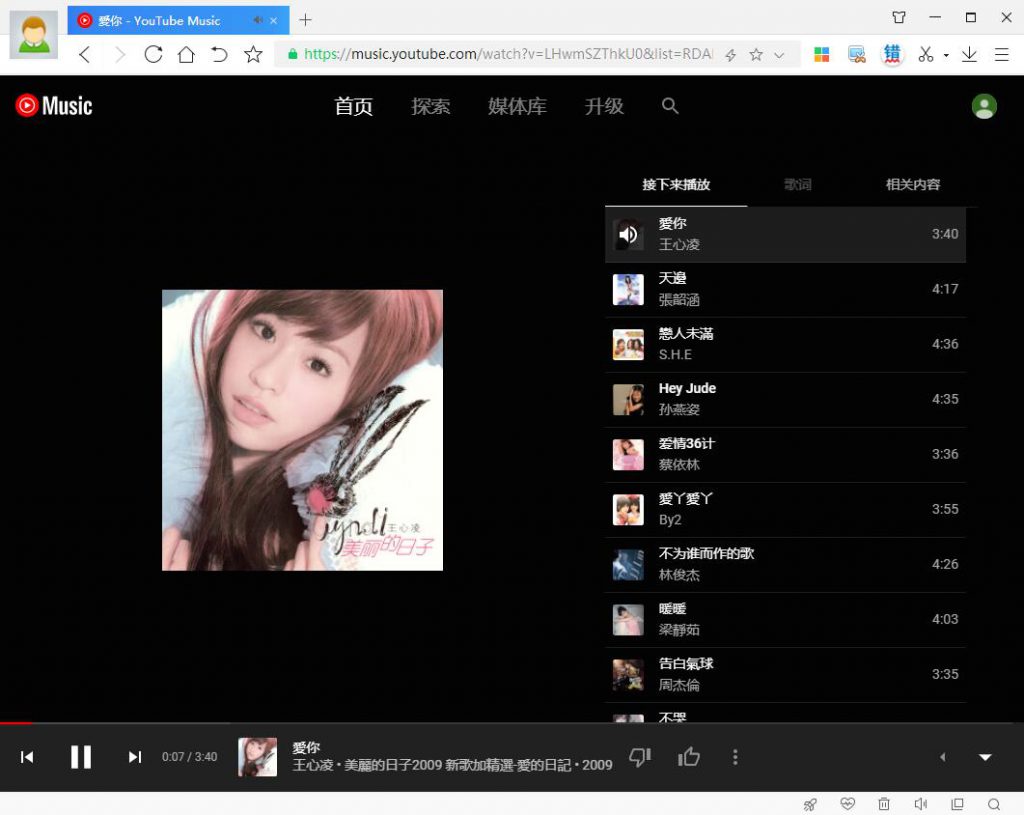Bookmark the page with toolbar star icon
This screenshot has width=1024, height=815.
click(x=253, y=54)
